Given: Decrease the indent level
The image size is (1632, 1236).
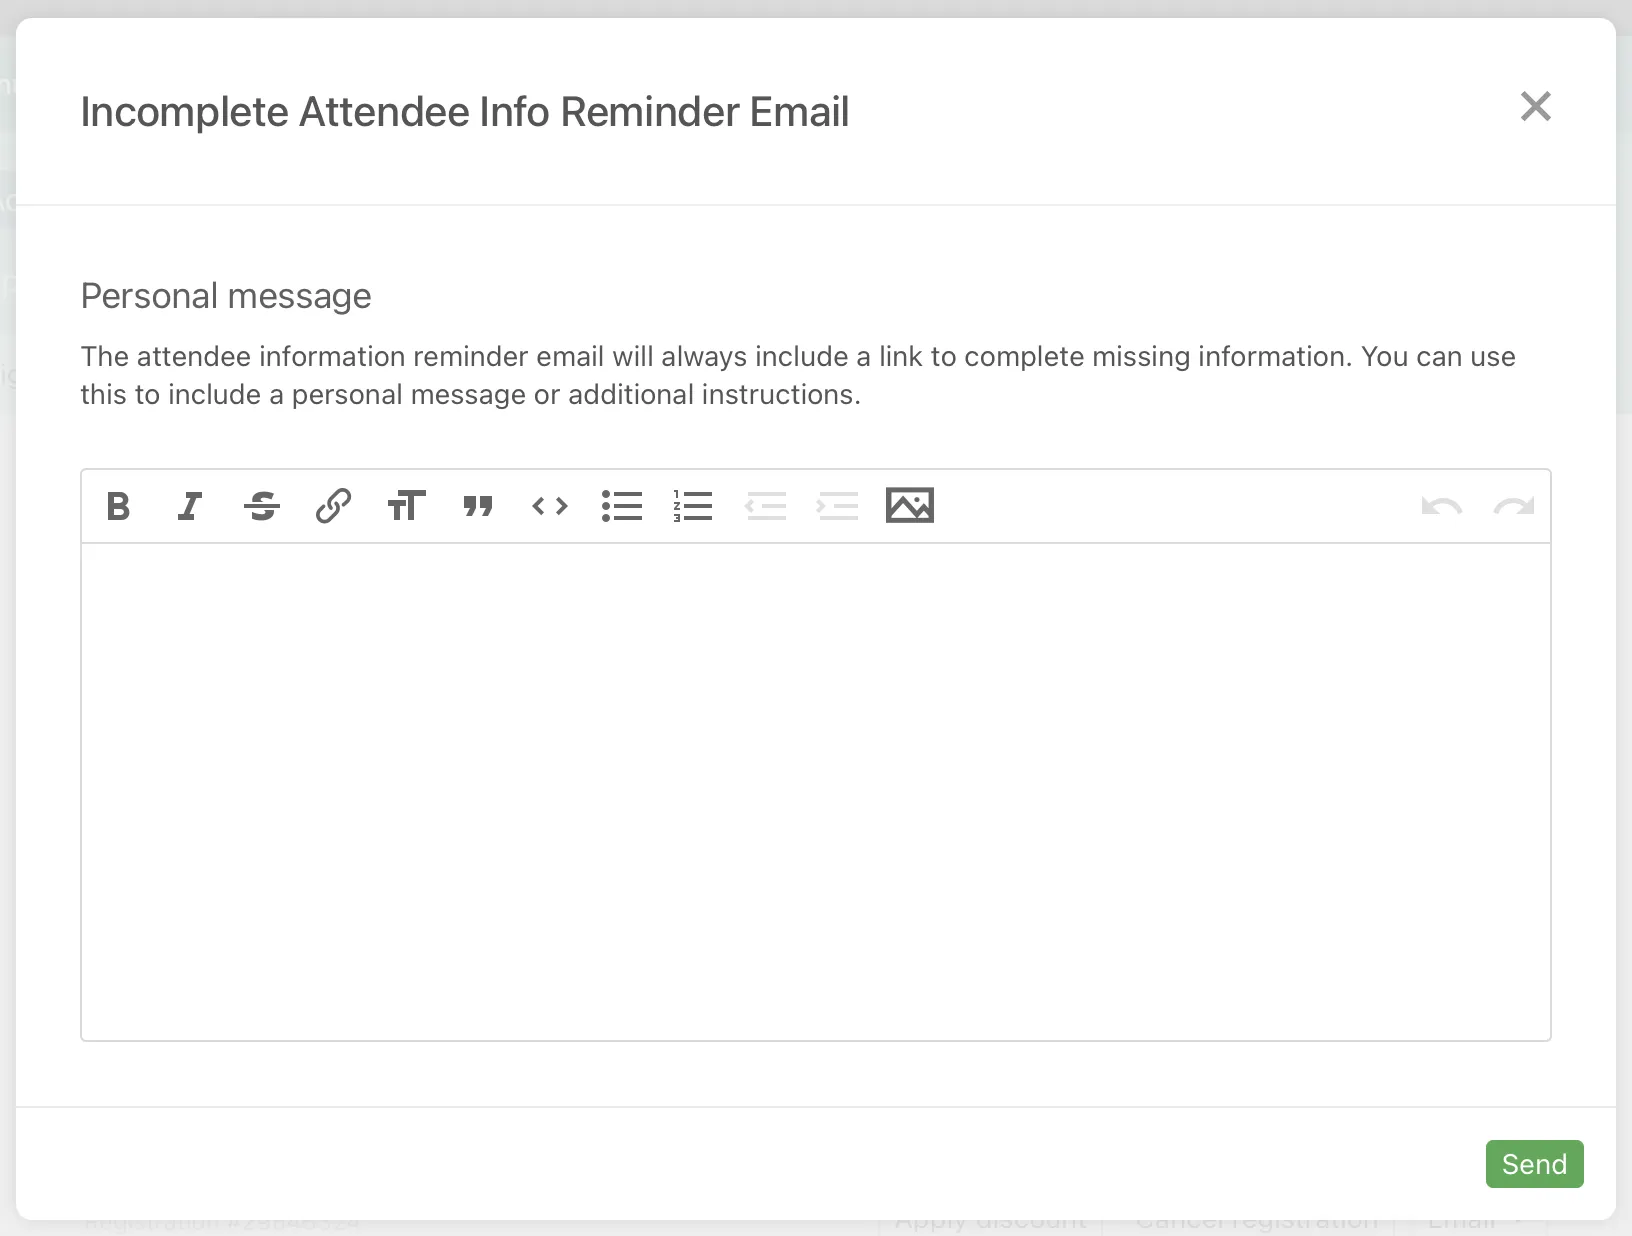Looking at the screenshot, I should [x=766, y=506].
